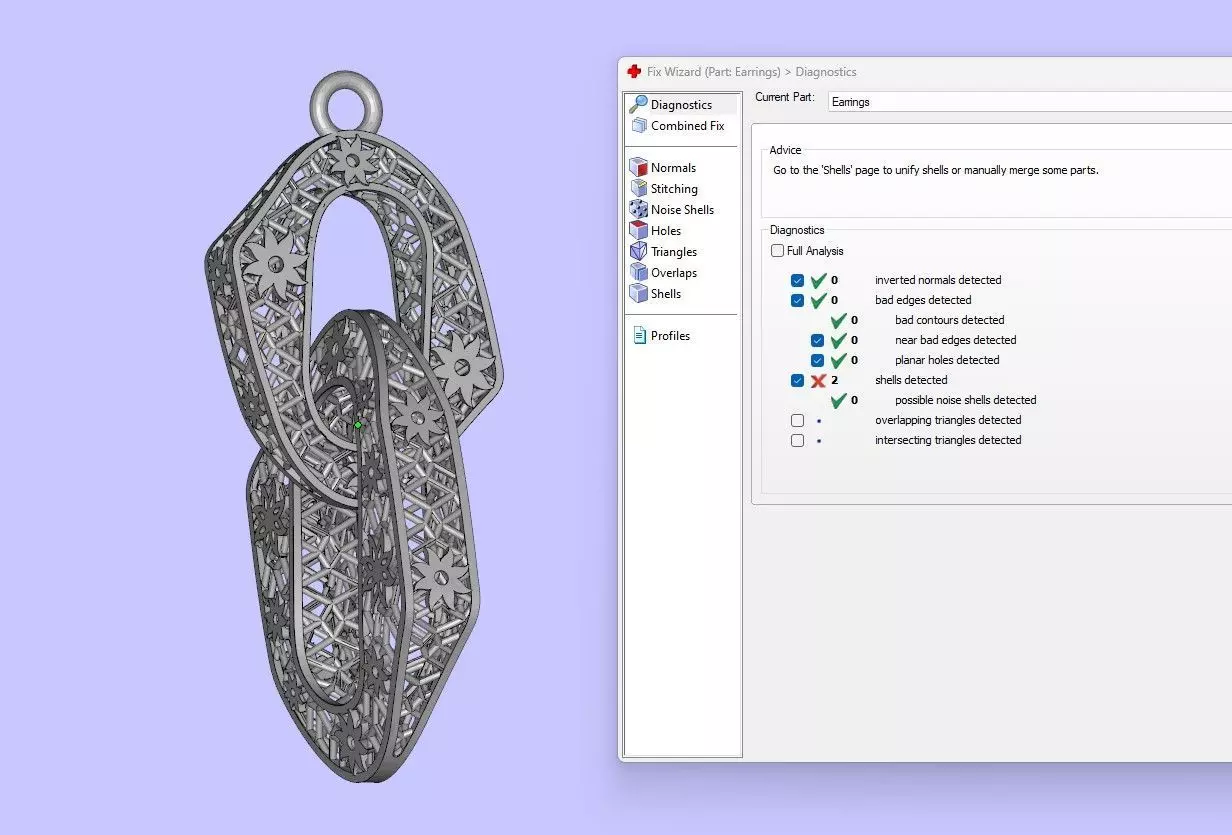Click the Triangles icon in the sidebar
This screenshot has height=835, width=1232.
[x=638, y=251]
